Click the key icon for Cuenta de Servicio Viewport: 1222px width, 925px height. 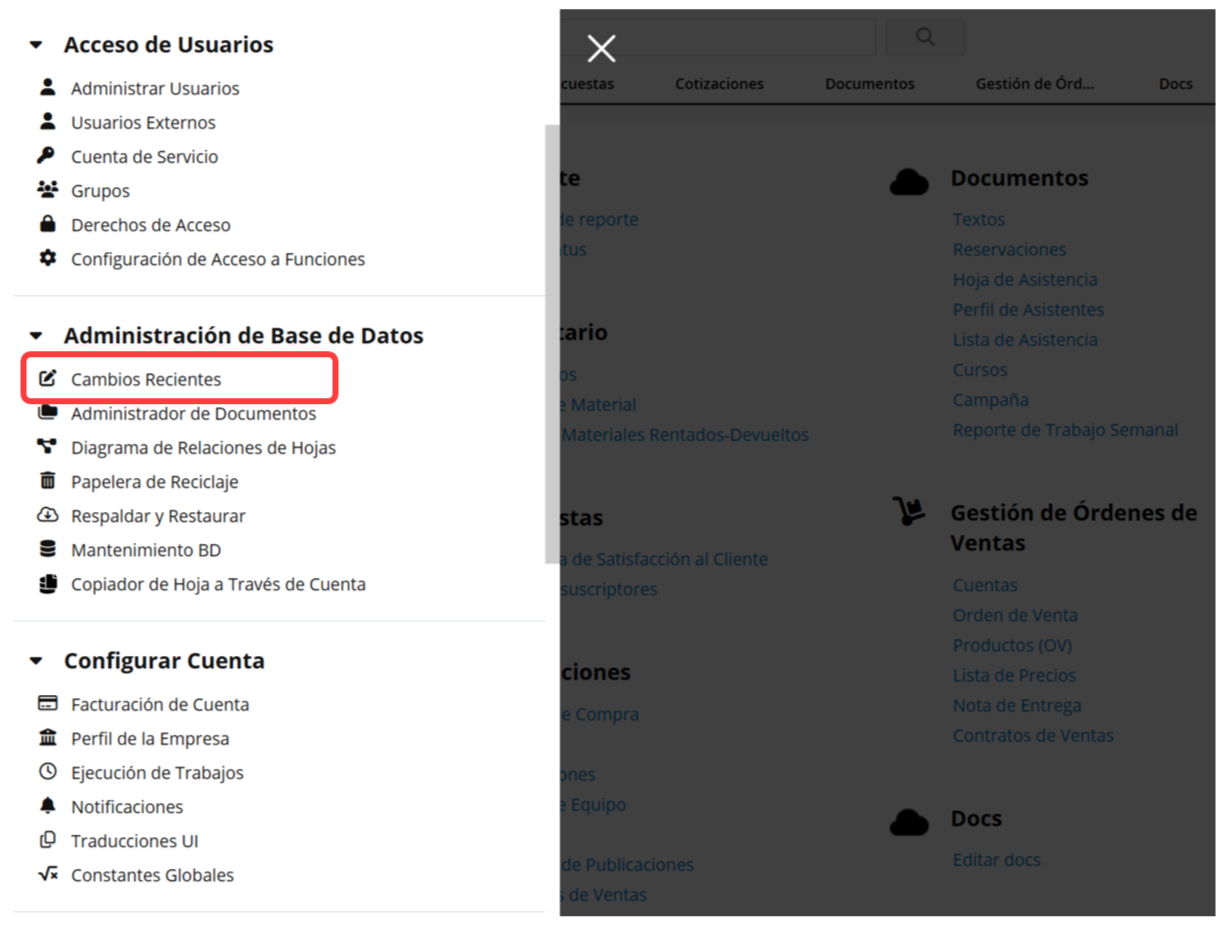point(47,156)
